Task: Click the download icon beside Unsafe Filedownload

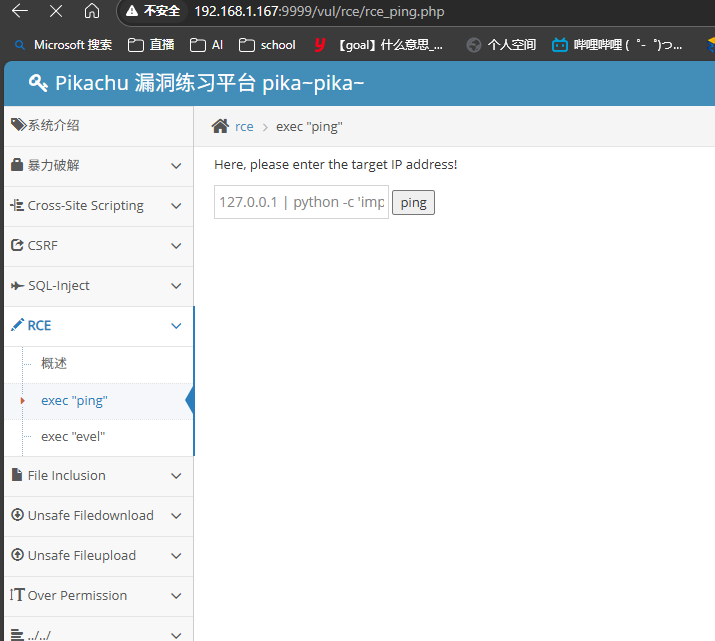Action: (x=17, y=515)
